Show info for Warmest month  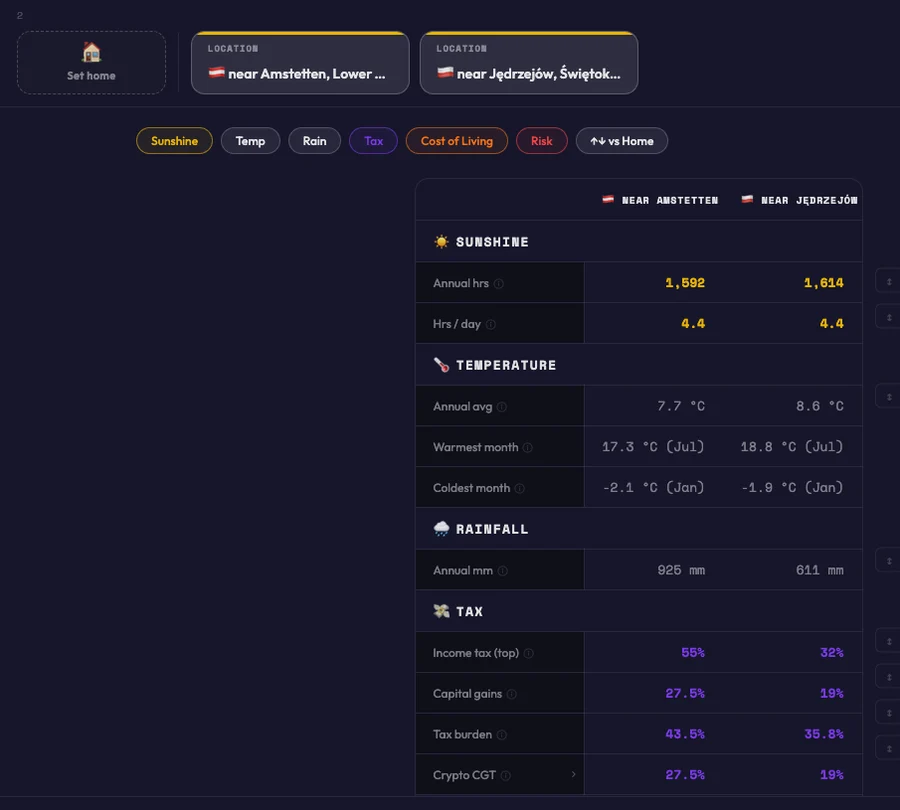tap(527, 447)
